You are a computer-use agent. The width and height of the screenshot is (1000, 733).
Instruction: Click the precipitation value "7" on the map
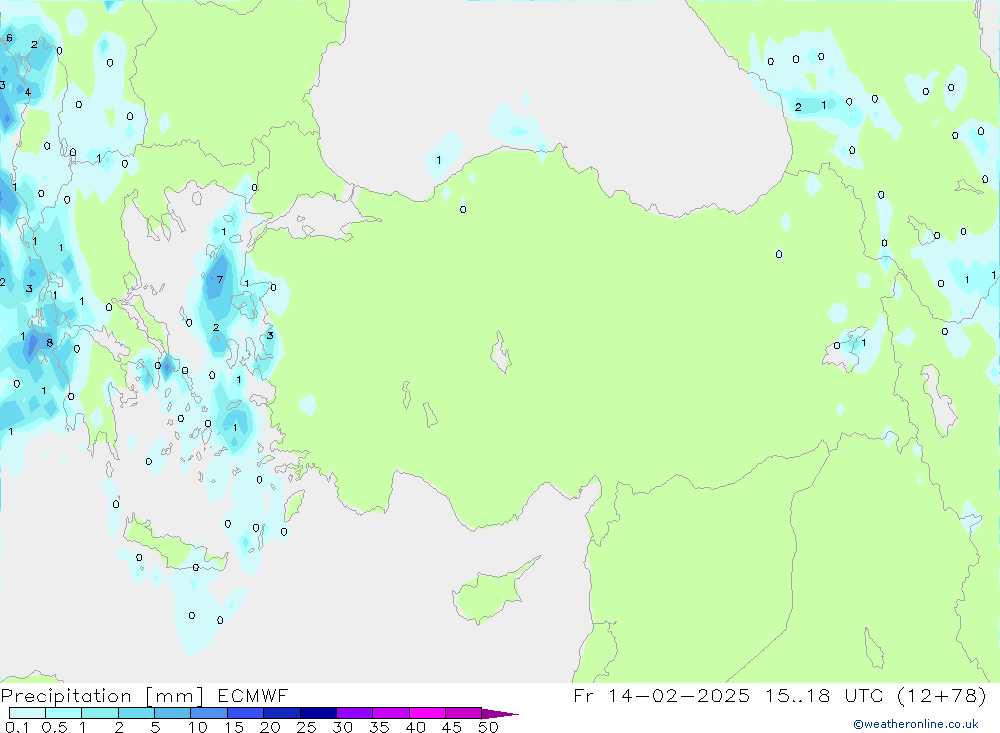tap(220, 279)
